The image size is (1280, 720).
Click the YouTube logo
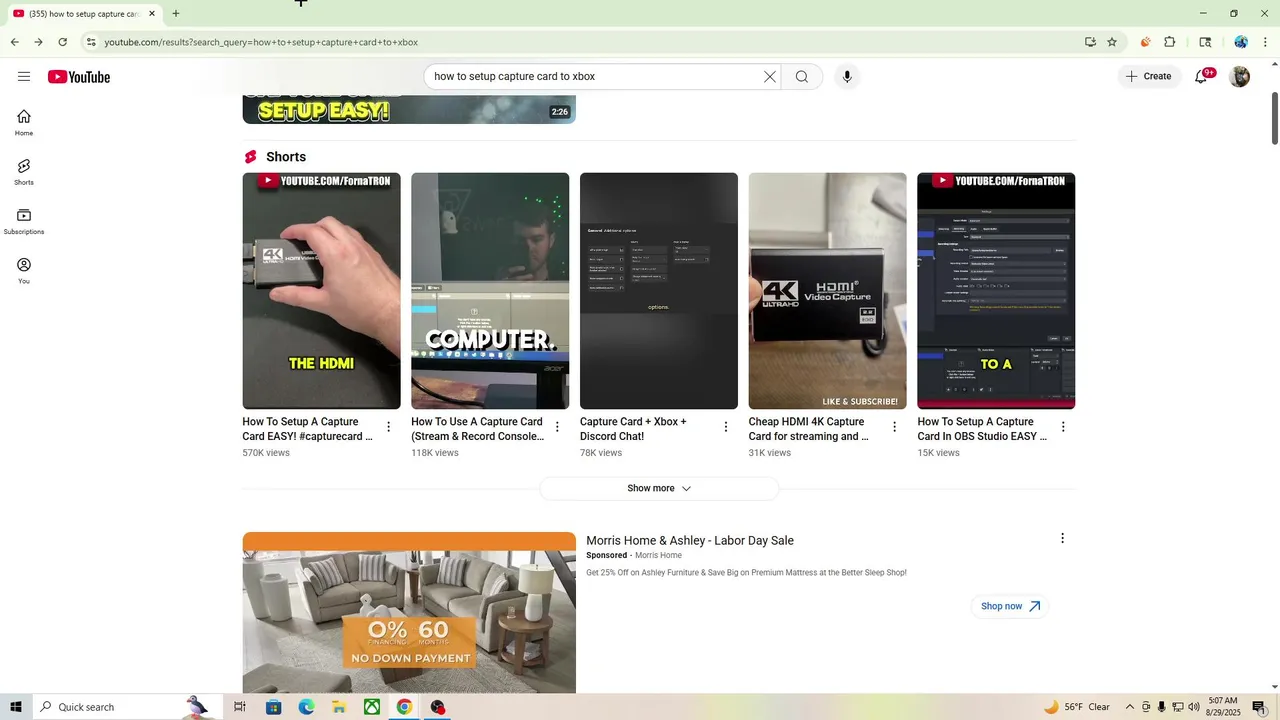tap(79, 77)
